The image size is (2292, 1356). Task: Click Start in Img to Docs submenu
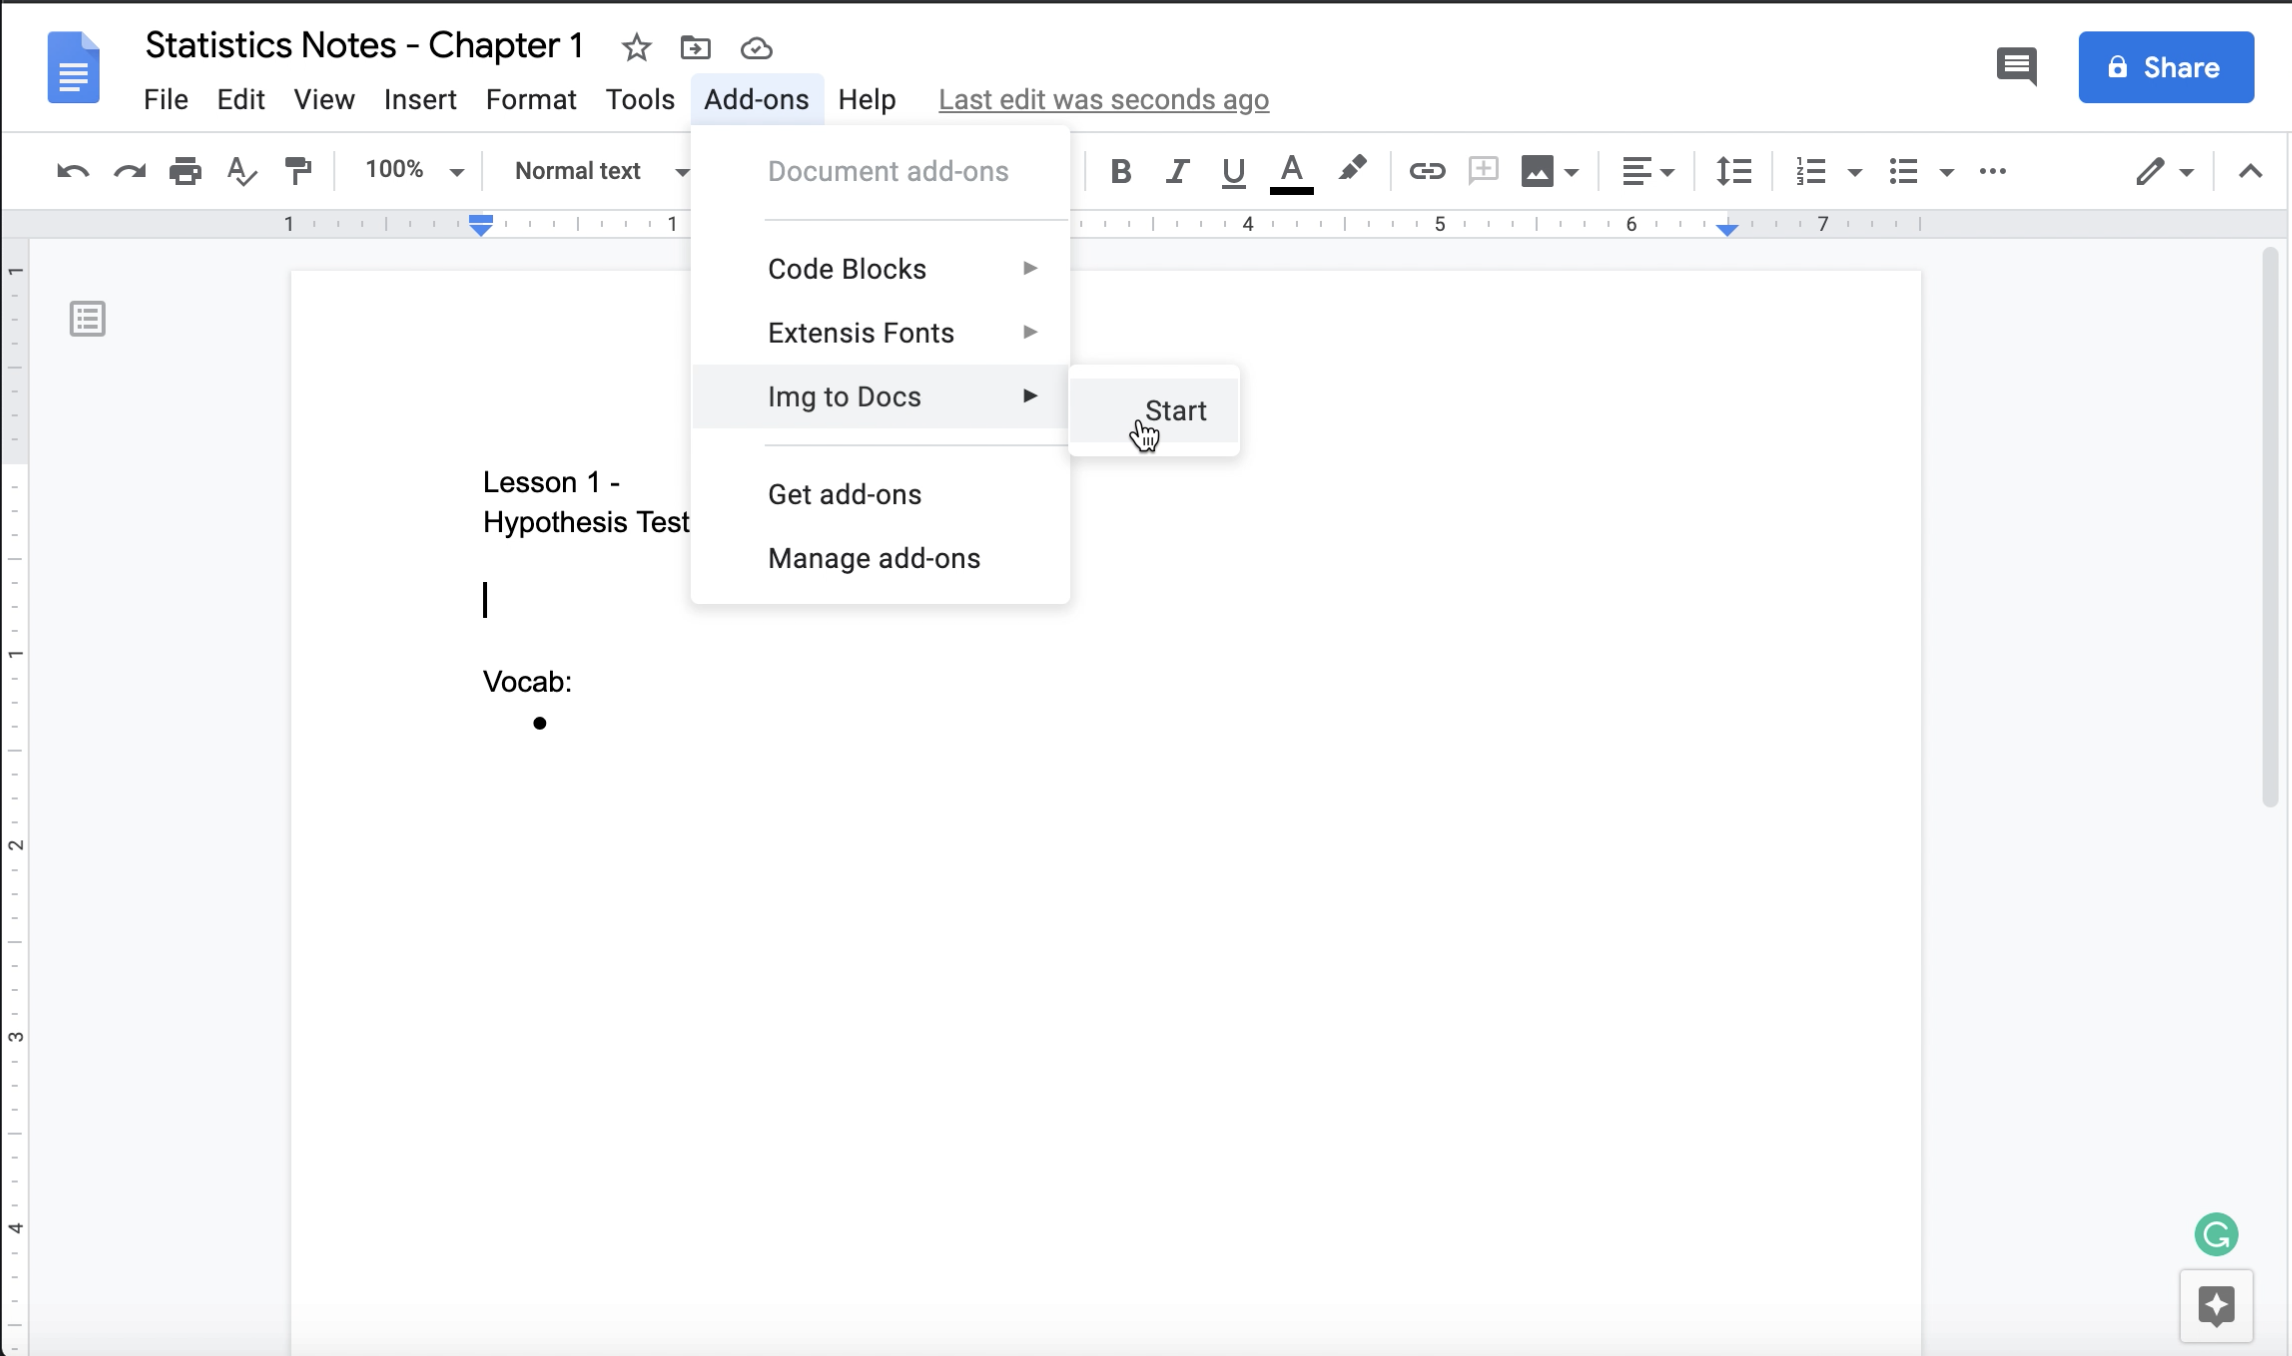pyautogui.click(x=1175, y=411)
